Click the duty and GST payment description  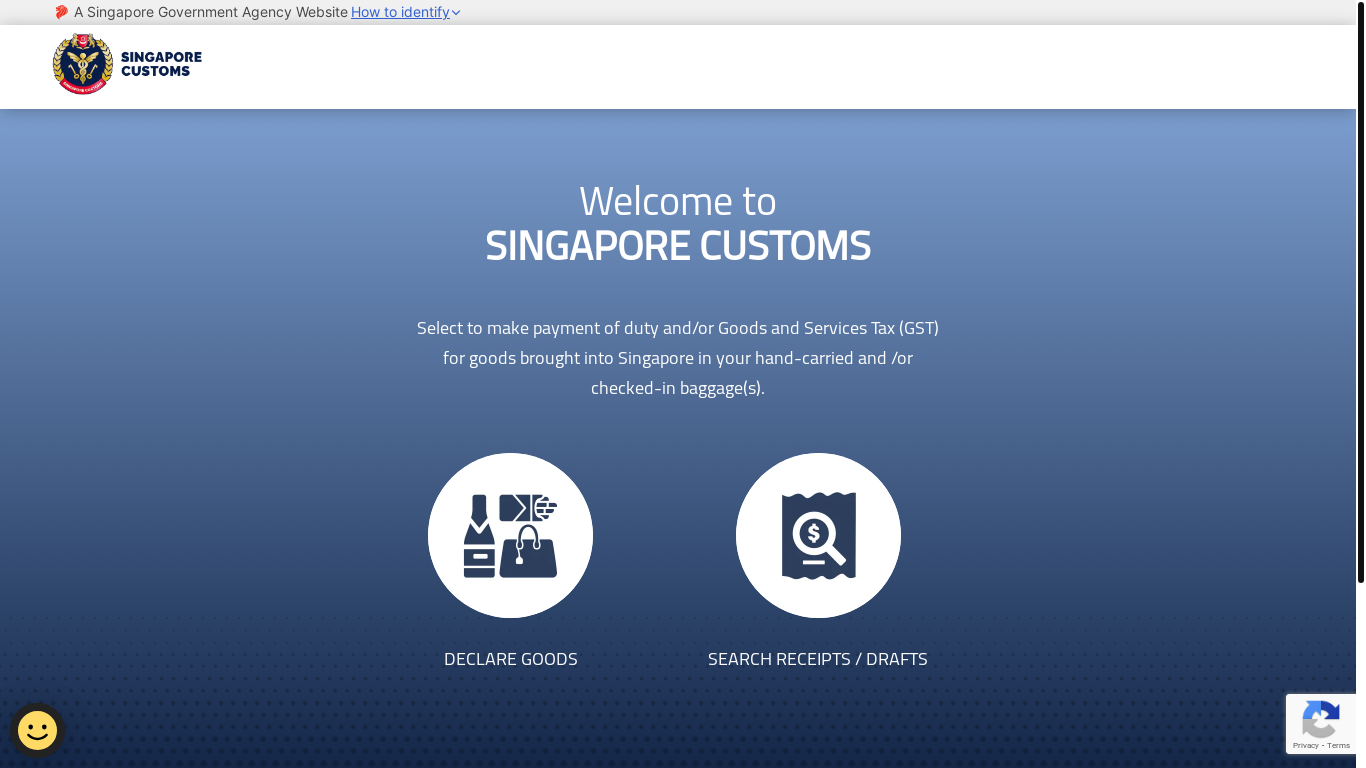677,357
